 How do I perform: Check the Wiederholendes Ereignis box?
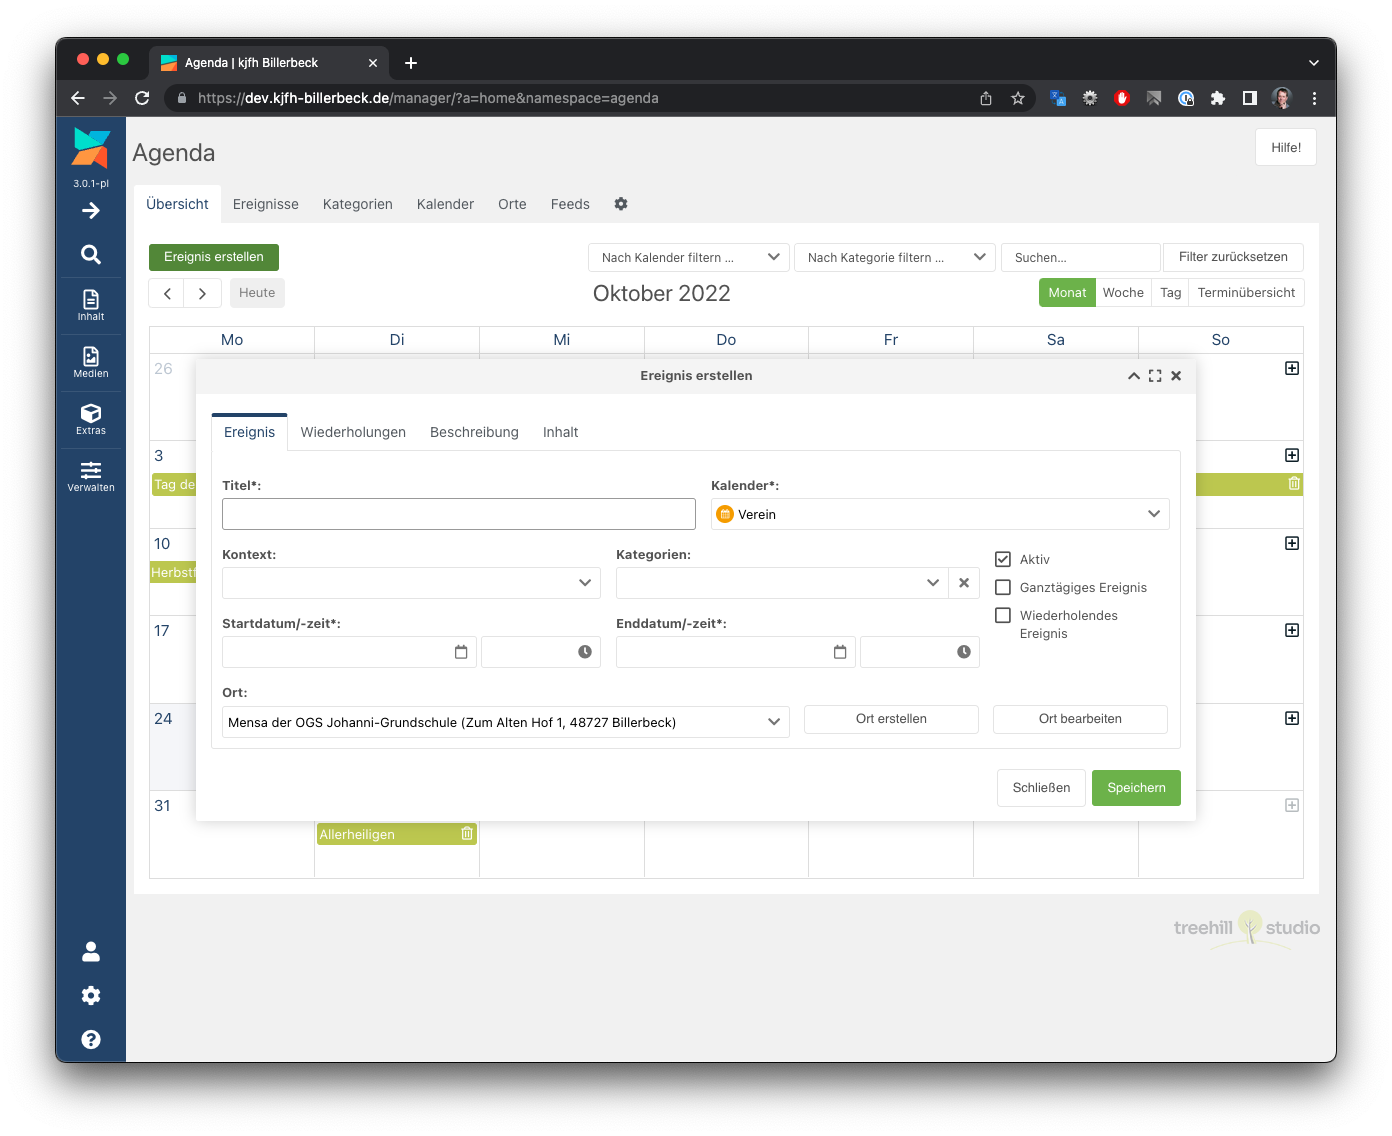[x=1003, y=616]
